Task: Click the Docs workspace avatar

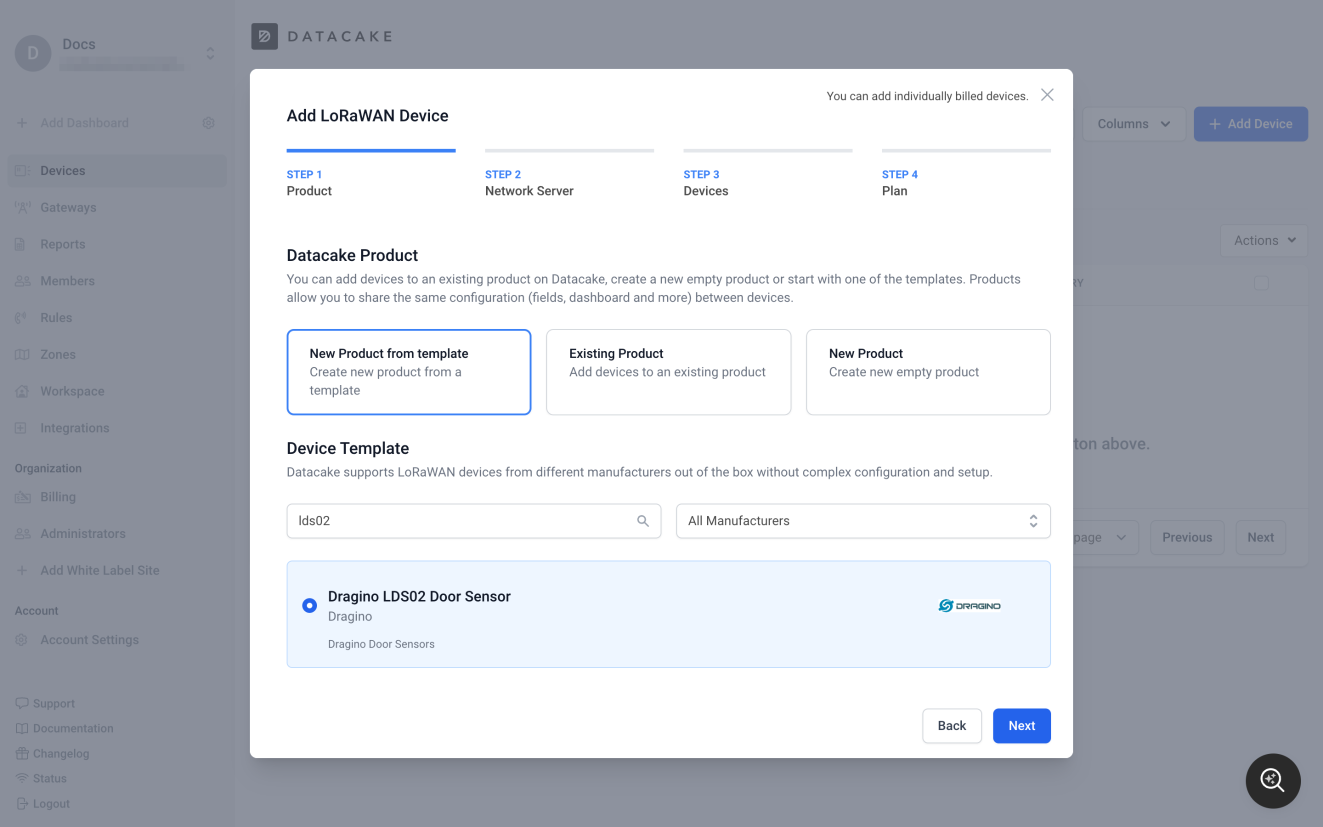Action: [x=33, y=53]
